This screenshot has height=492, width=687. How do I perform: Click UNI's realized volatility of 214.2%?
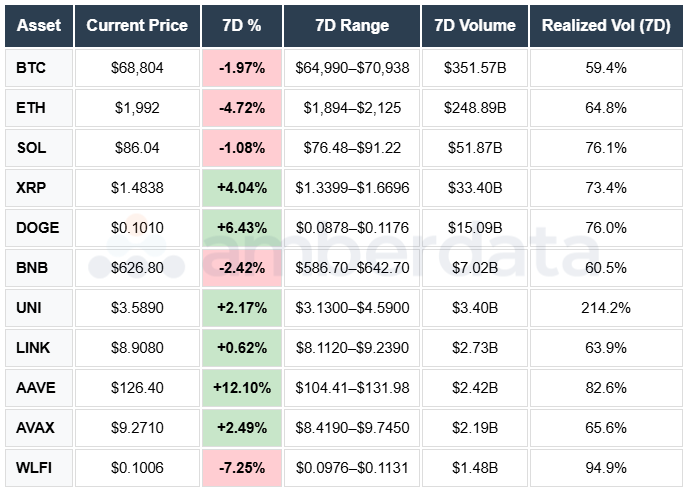point(605,308)
